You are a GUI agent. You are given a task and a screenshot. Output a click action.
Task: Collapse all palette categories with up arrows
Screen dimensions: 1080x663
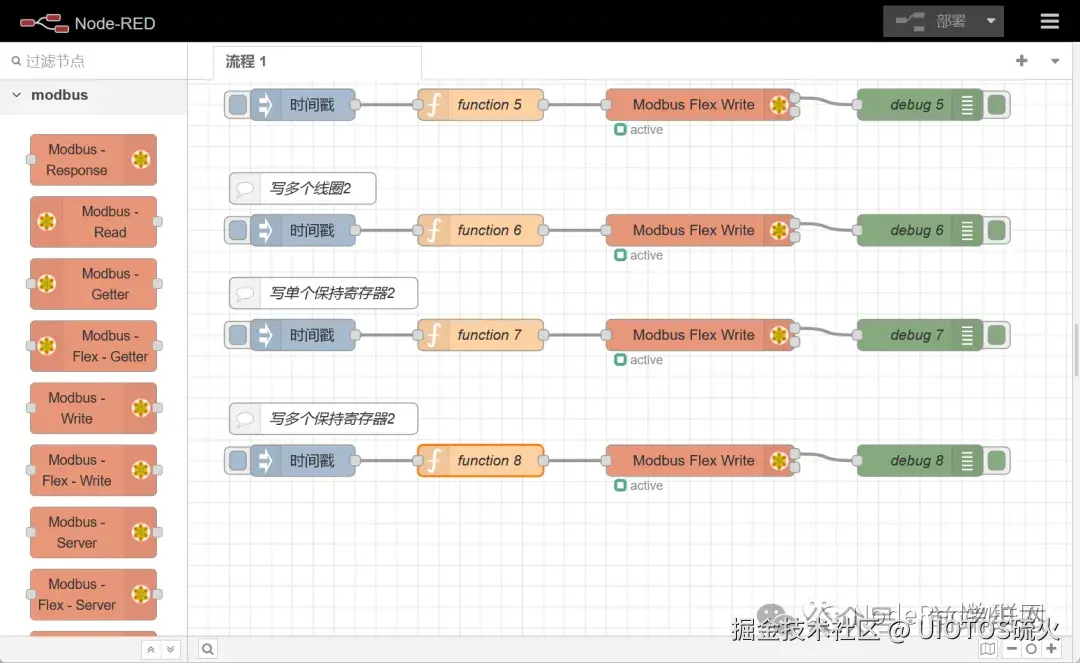point(151,649)
